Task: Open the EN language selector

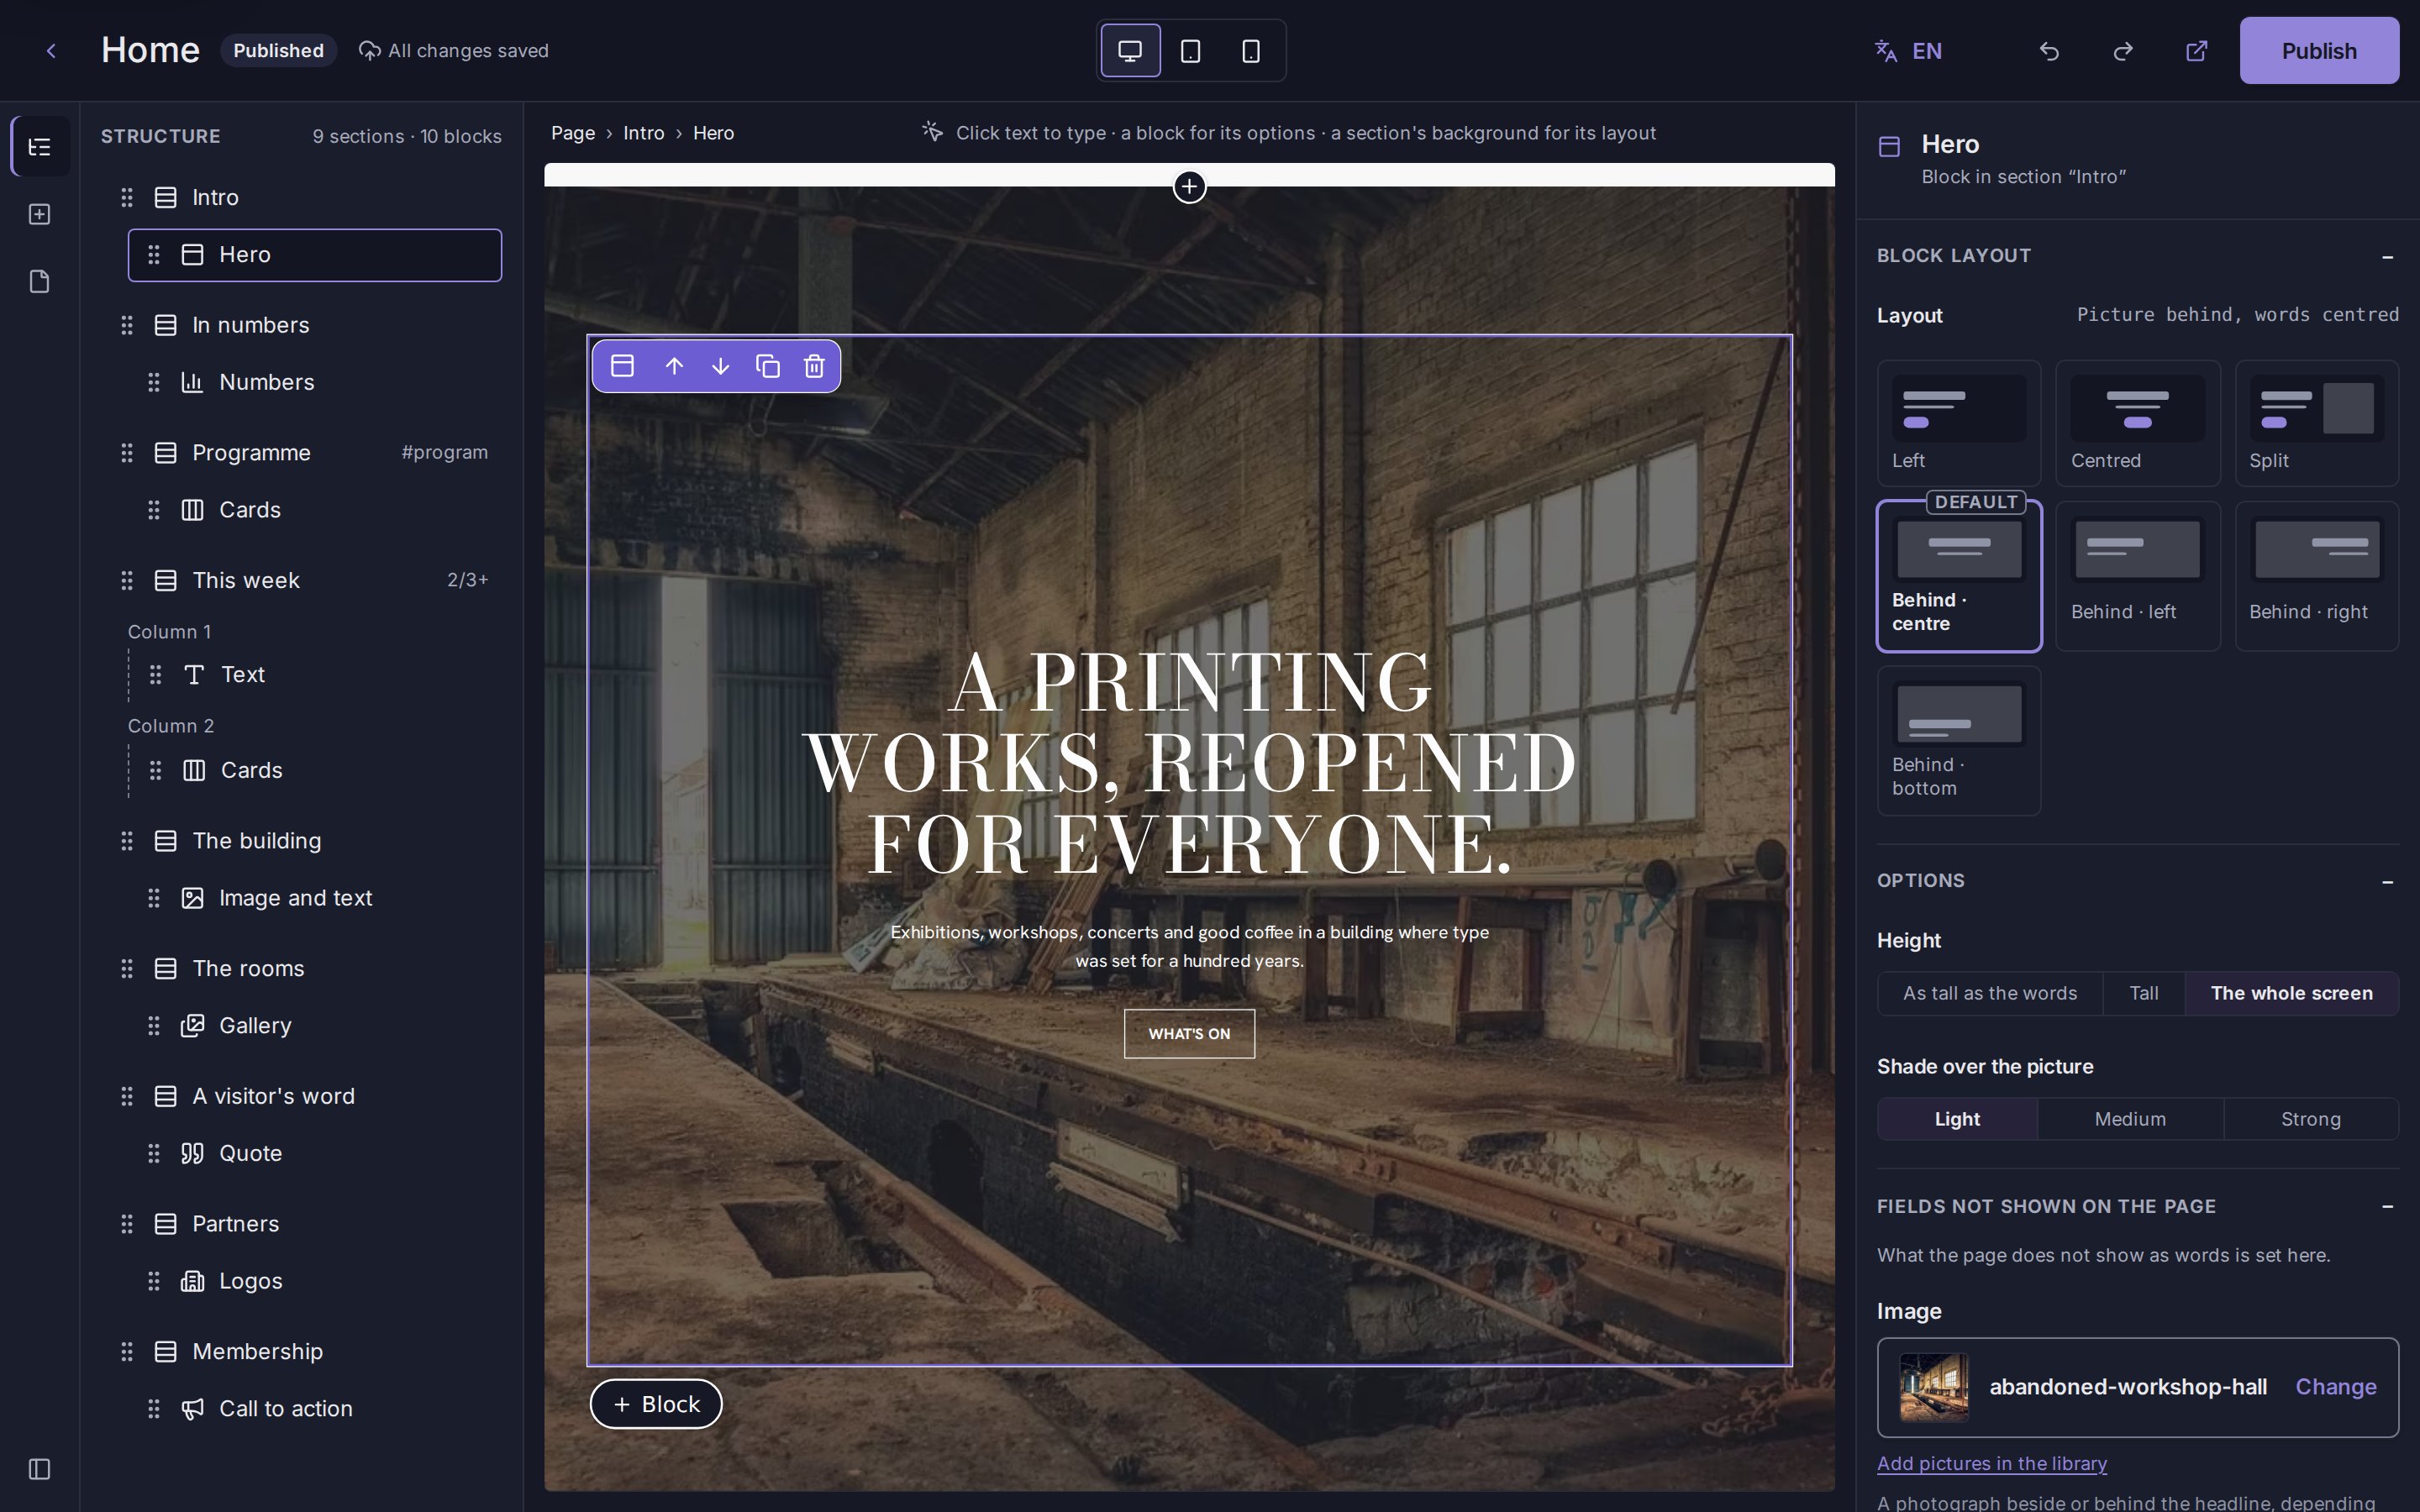Action: point(1908,51)
